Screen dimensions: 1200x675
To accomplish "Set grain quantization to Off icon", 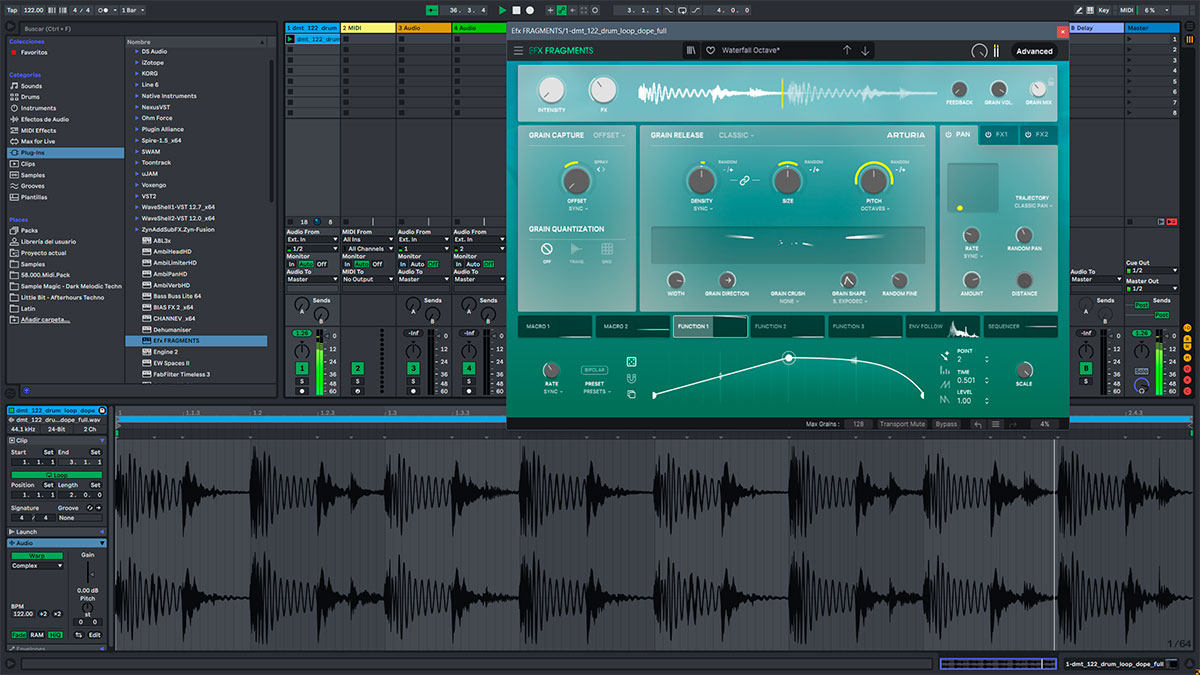I will (x=547, y=249).
